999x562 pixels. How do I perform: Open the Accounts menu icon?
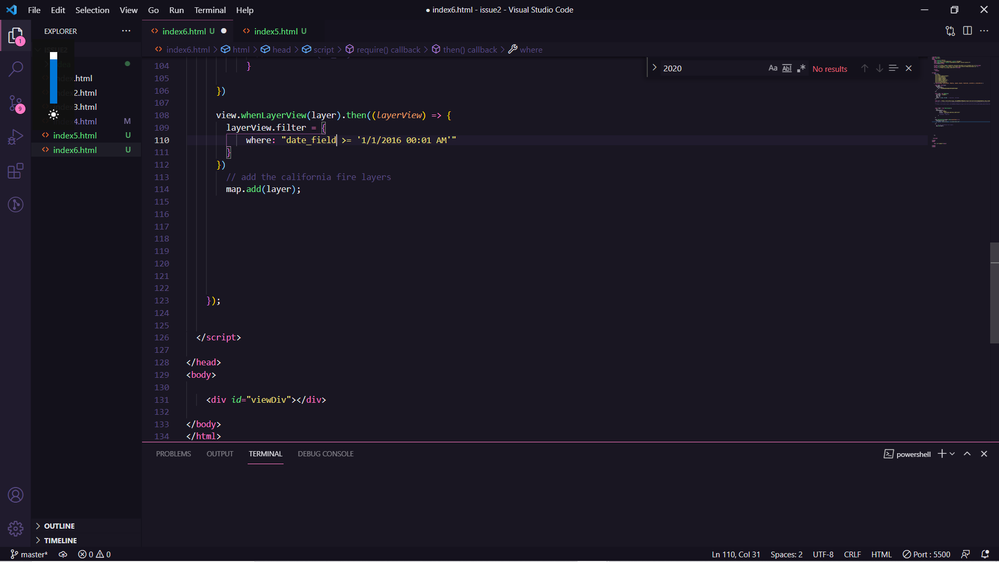coord(15,494)
